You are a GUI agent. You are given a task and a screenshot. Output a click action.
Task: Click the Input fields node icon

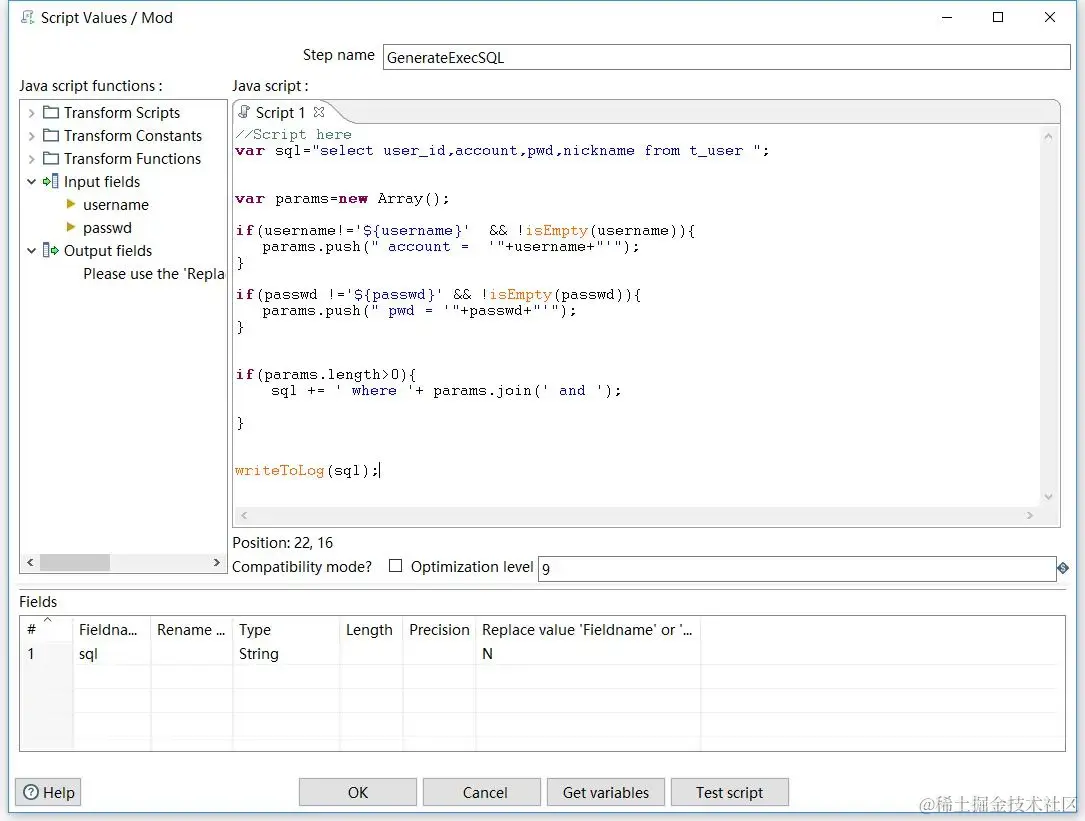[51, 181]
